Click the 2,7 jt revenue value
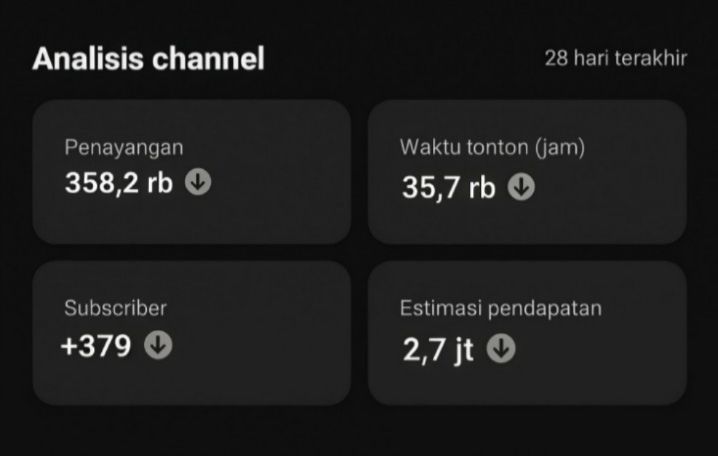 (x=438, y=350)
